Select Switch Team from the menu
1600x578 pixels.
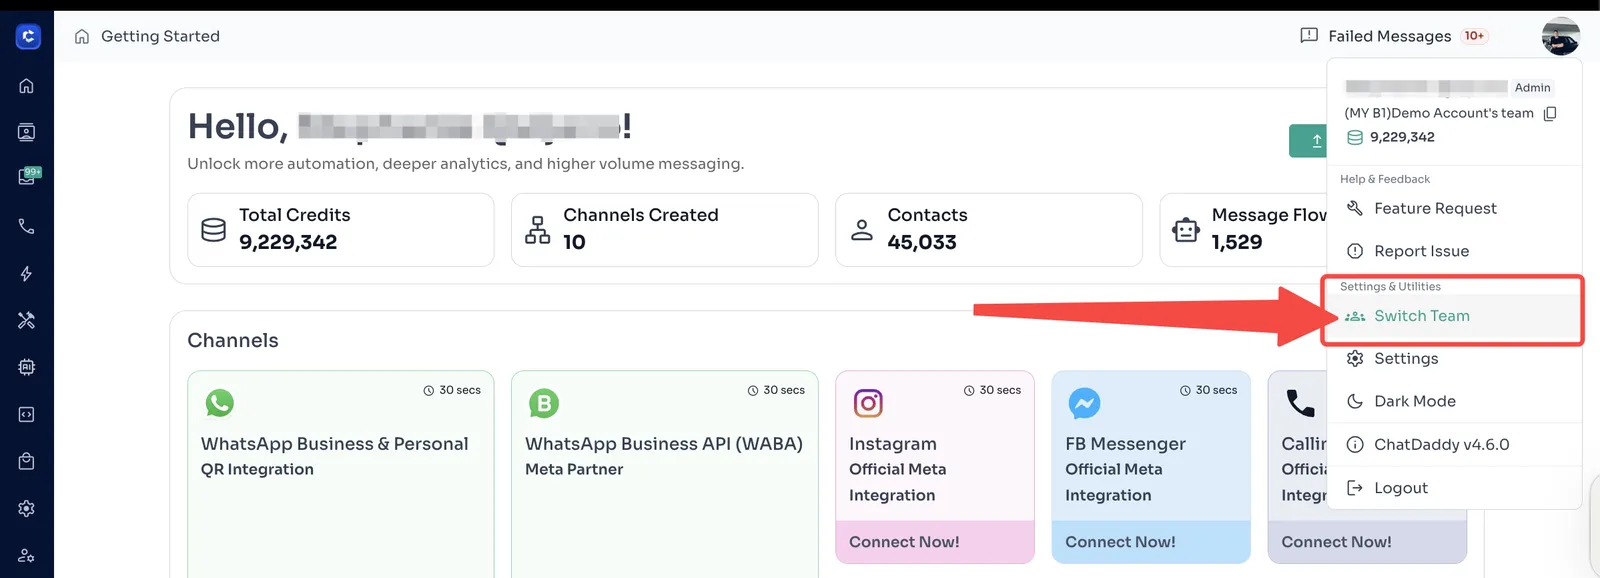coord(1421,316)
